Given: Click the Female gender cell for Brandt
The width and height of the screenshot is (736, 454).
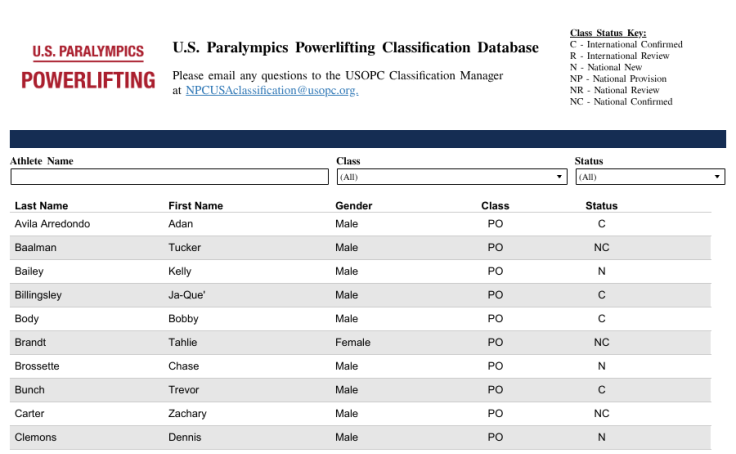Looking at the screenshot, I should coord(352,342).
